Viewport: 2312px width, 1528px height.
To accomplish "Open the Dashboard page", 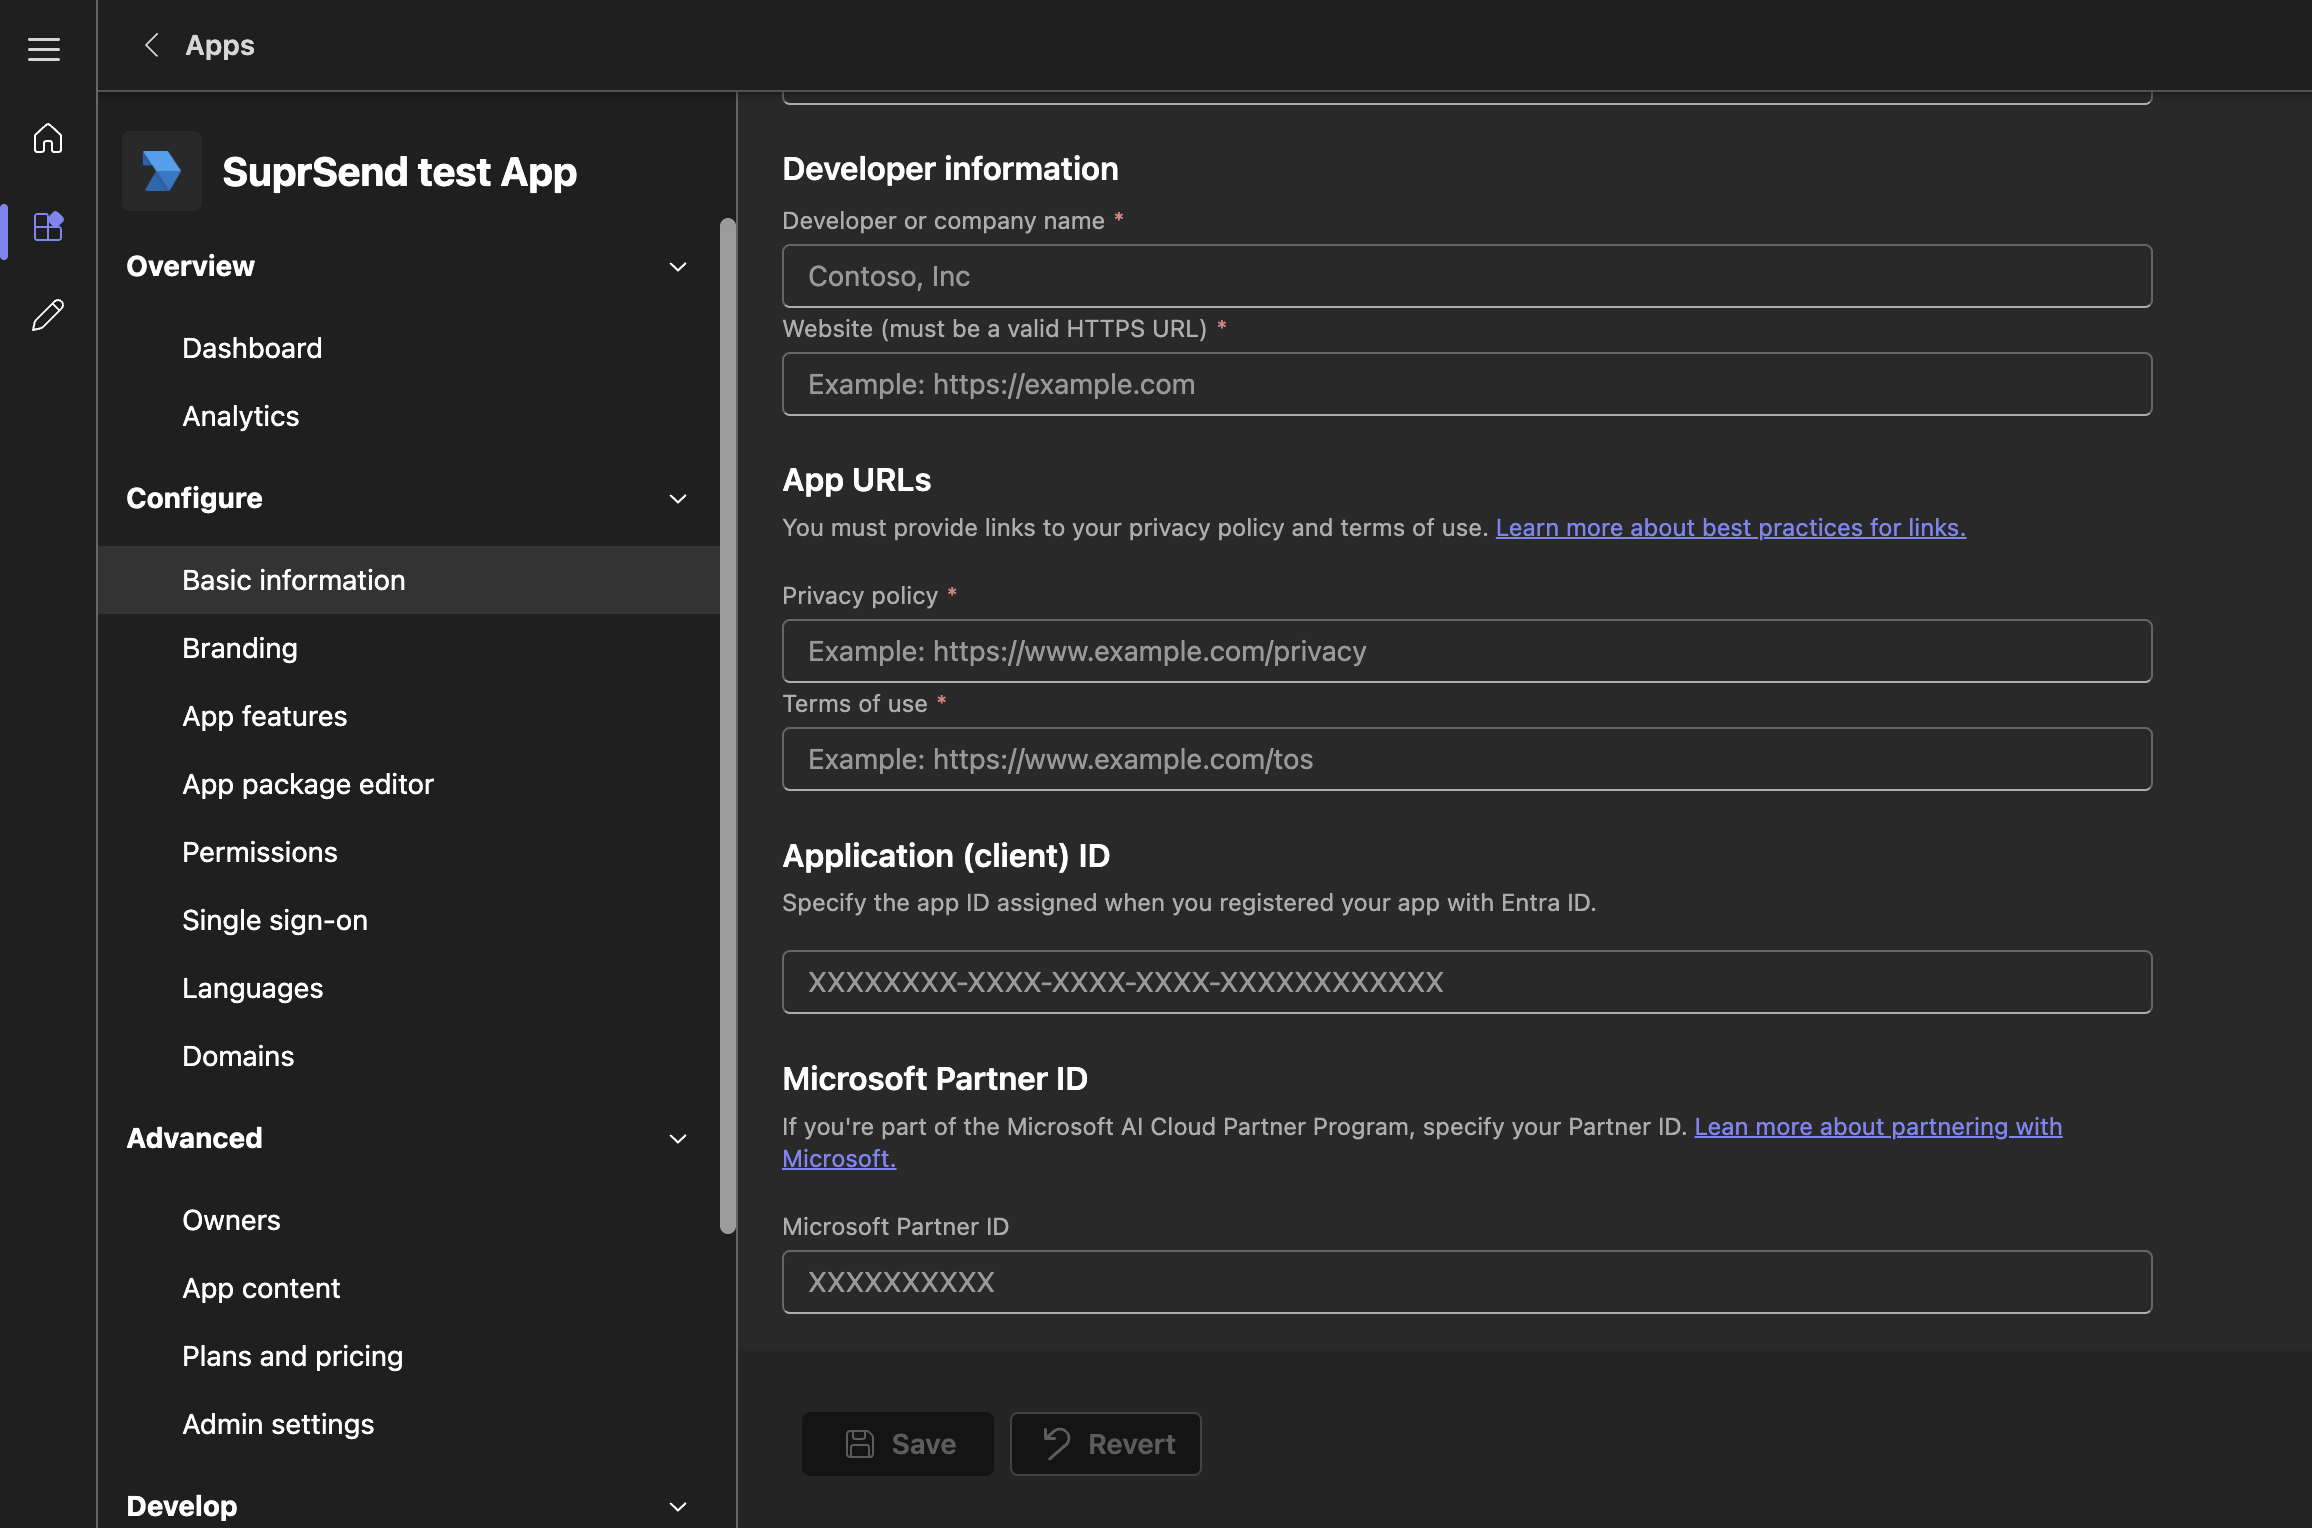I will point(252,348).
